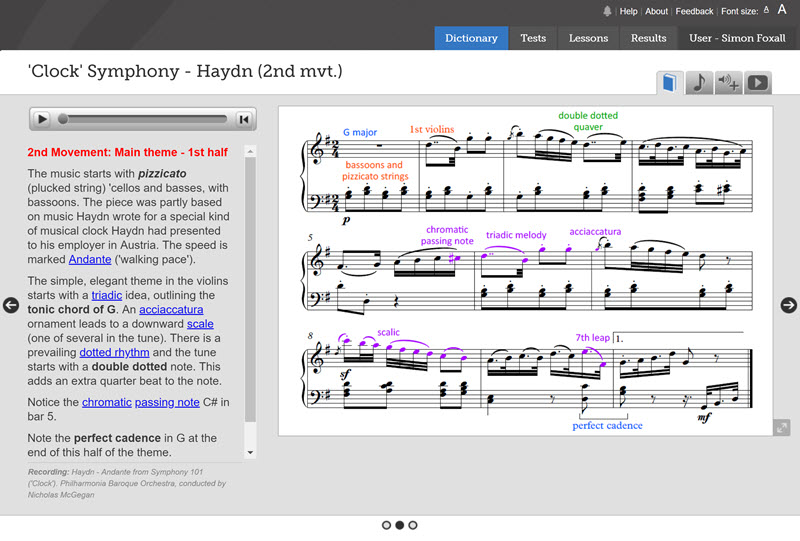Go to the previous page arrow

tap(11, 305)
